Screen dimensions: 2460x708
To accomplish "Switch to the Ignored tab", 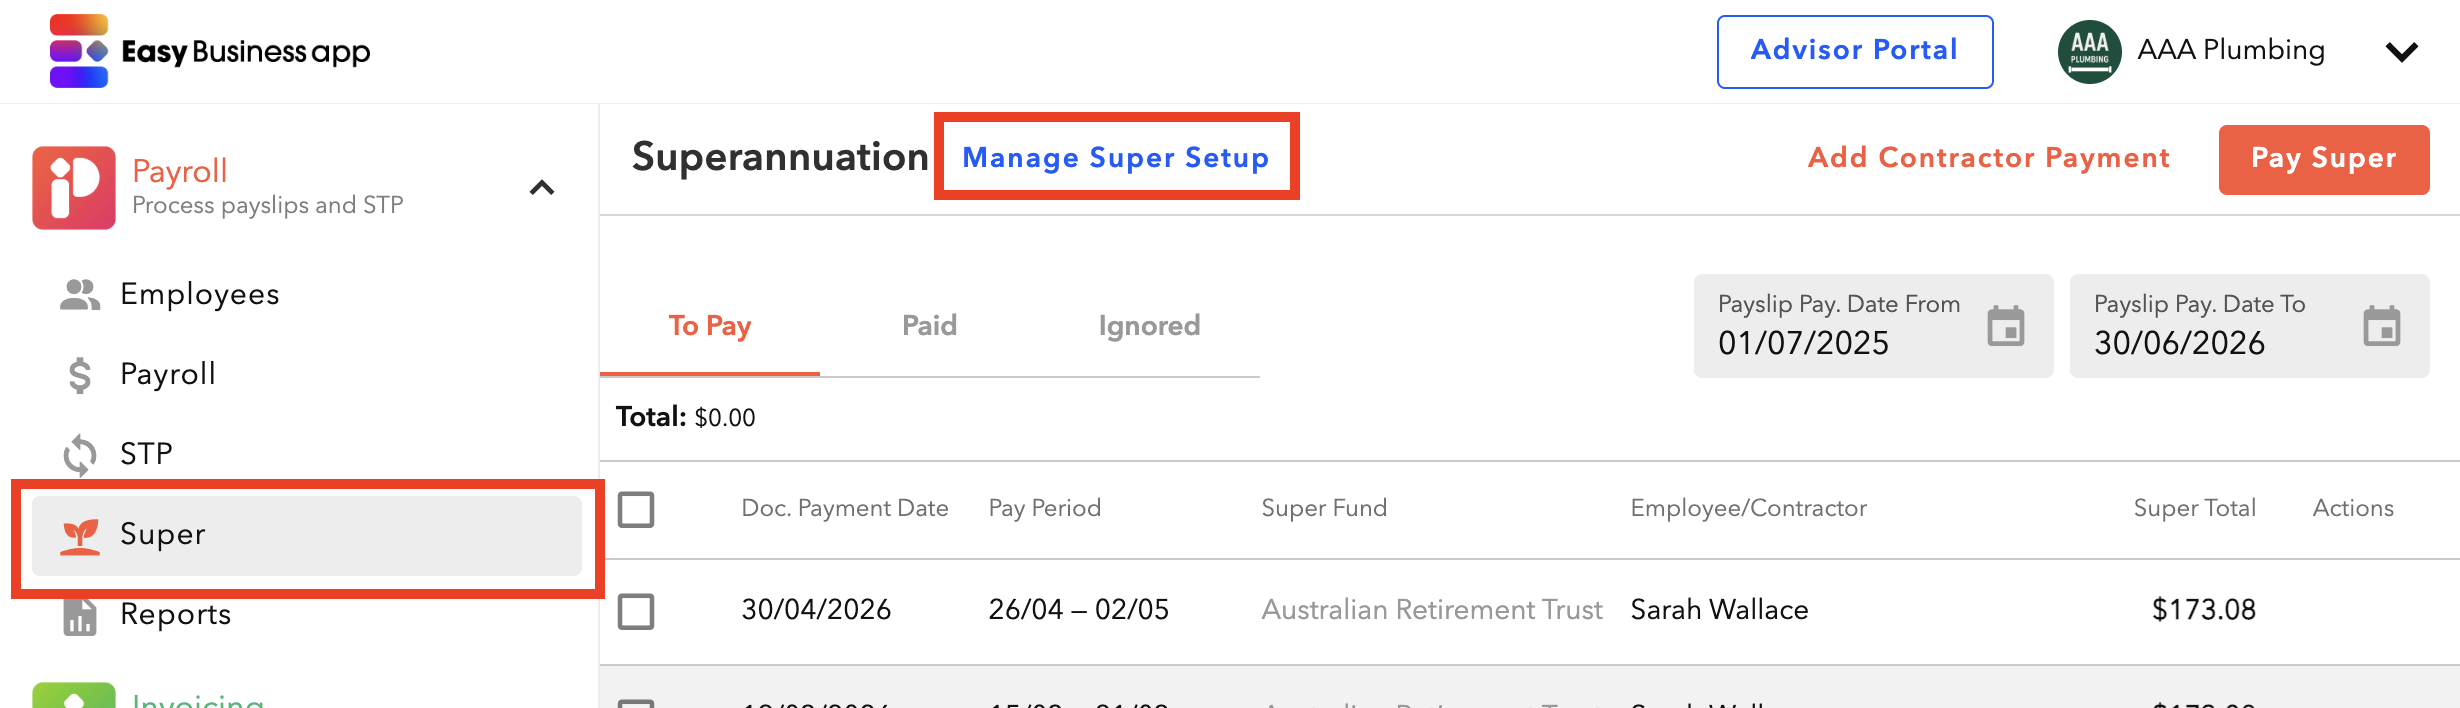I will tap(1149, 326).
